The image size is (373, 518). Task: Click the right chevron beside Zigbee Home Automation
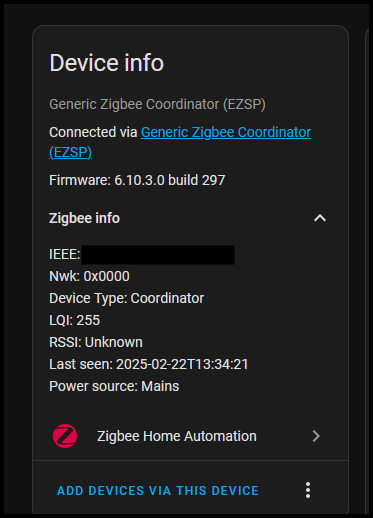(316, 436)
